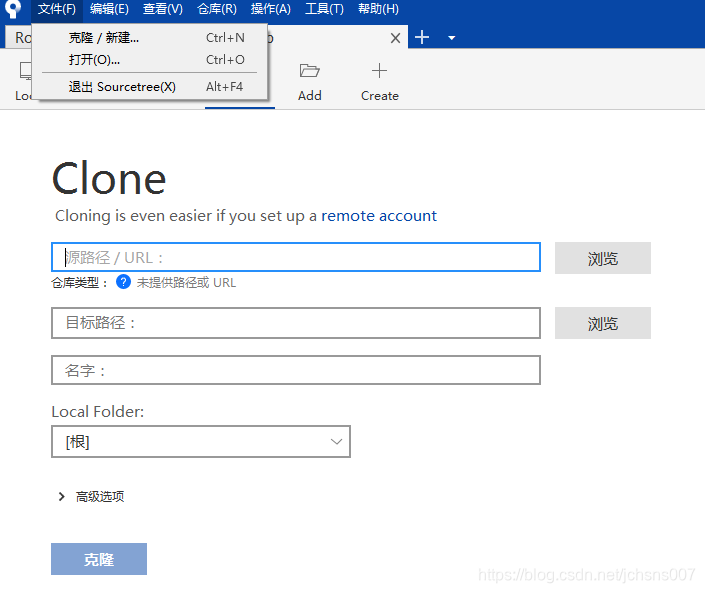Screen dimensions: 705x593
Task: Expand the 高级选项 section
Action: click(92, 496)
